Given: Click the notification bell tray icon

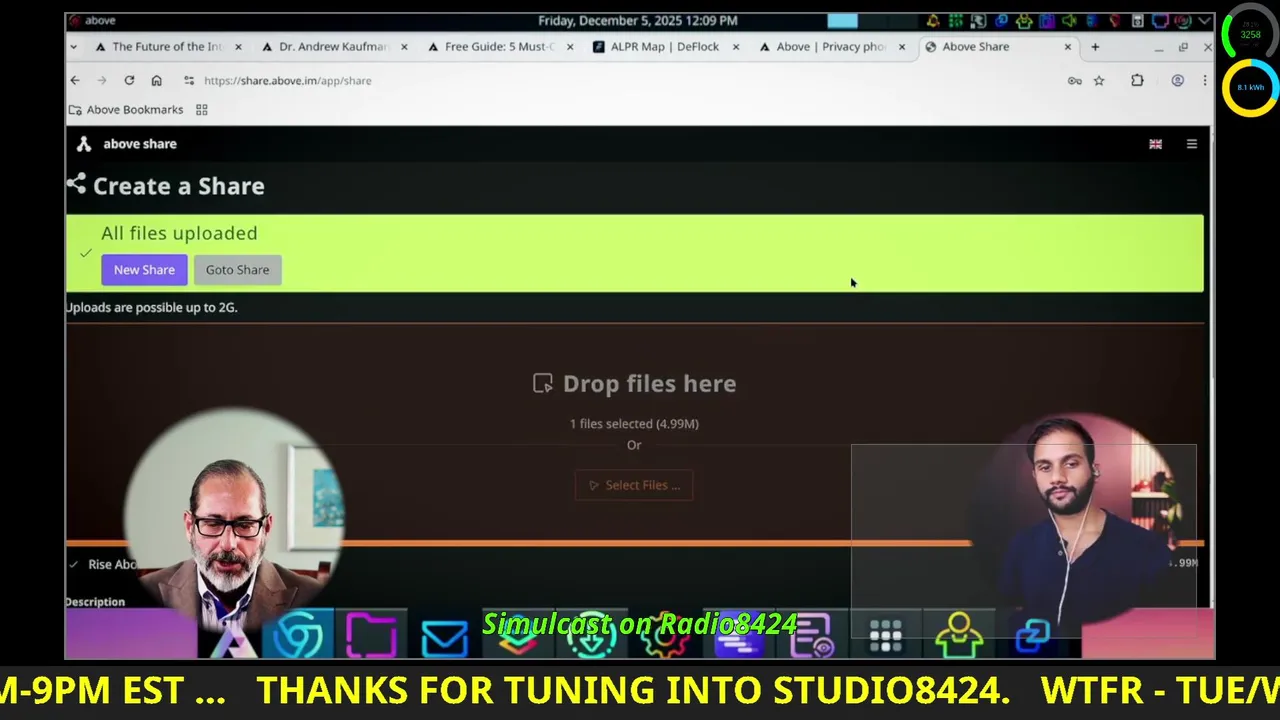Looking at the screenshot, I should pos(933,21).
